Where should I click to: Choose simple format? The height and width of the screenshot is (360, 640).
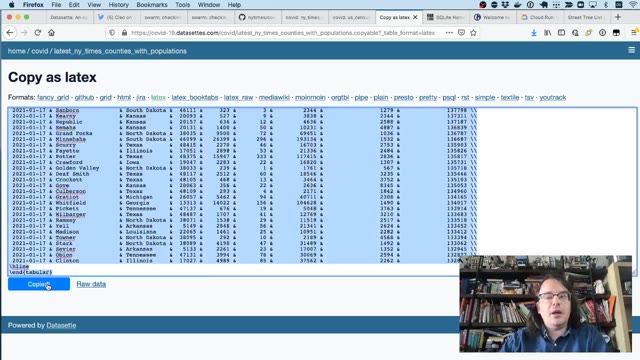[485, 98]
